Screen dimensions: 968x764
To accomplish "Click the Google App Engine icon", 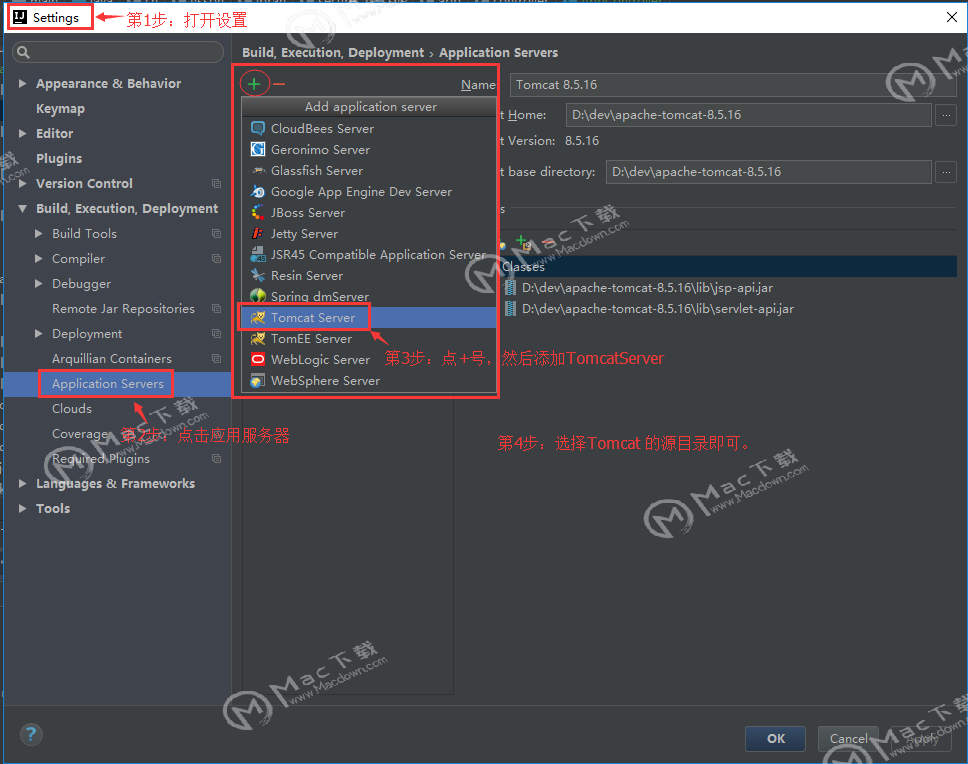I will click(x=257, y=191).
